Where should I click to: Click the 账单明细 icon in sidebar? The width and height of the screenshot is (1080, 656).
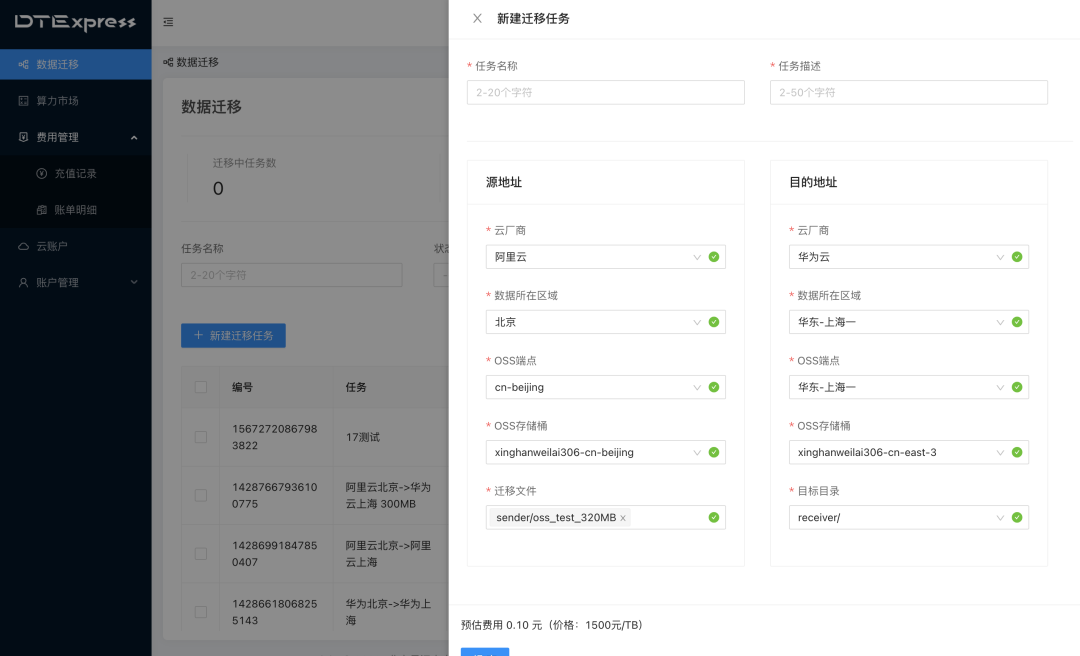42,210
